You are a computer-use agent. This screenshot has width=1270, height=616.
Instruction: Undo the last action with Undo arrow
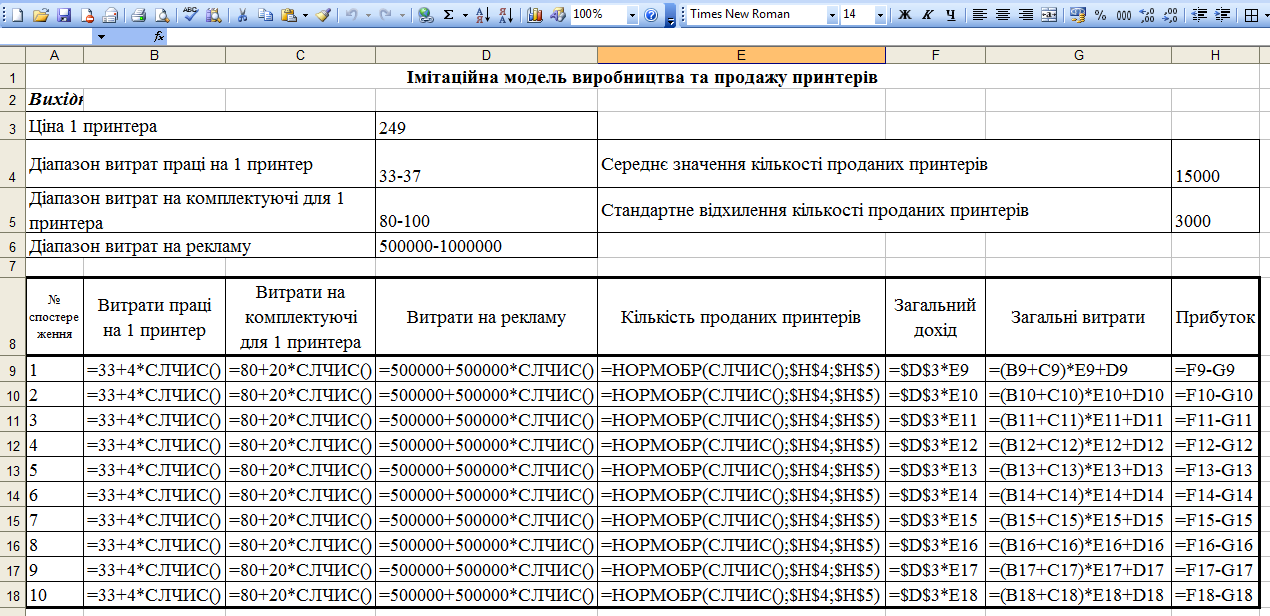(352, 15)
